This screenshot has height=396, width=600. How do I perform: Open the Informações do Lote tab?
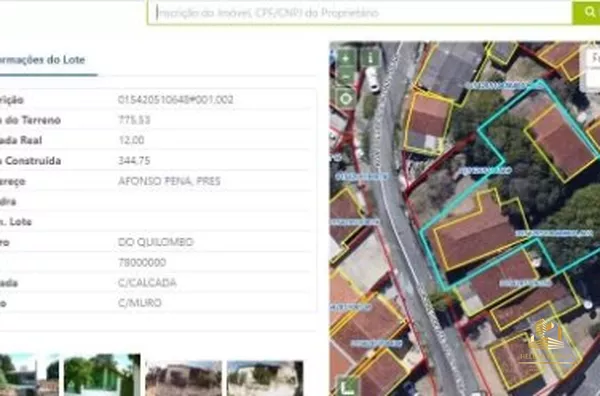(x=43, y=60)
